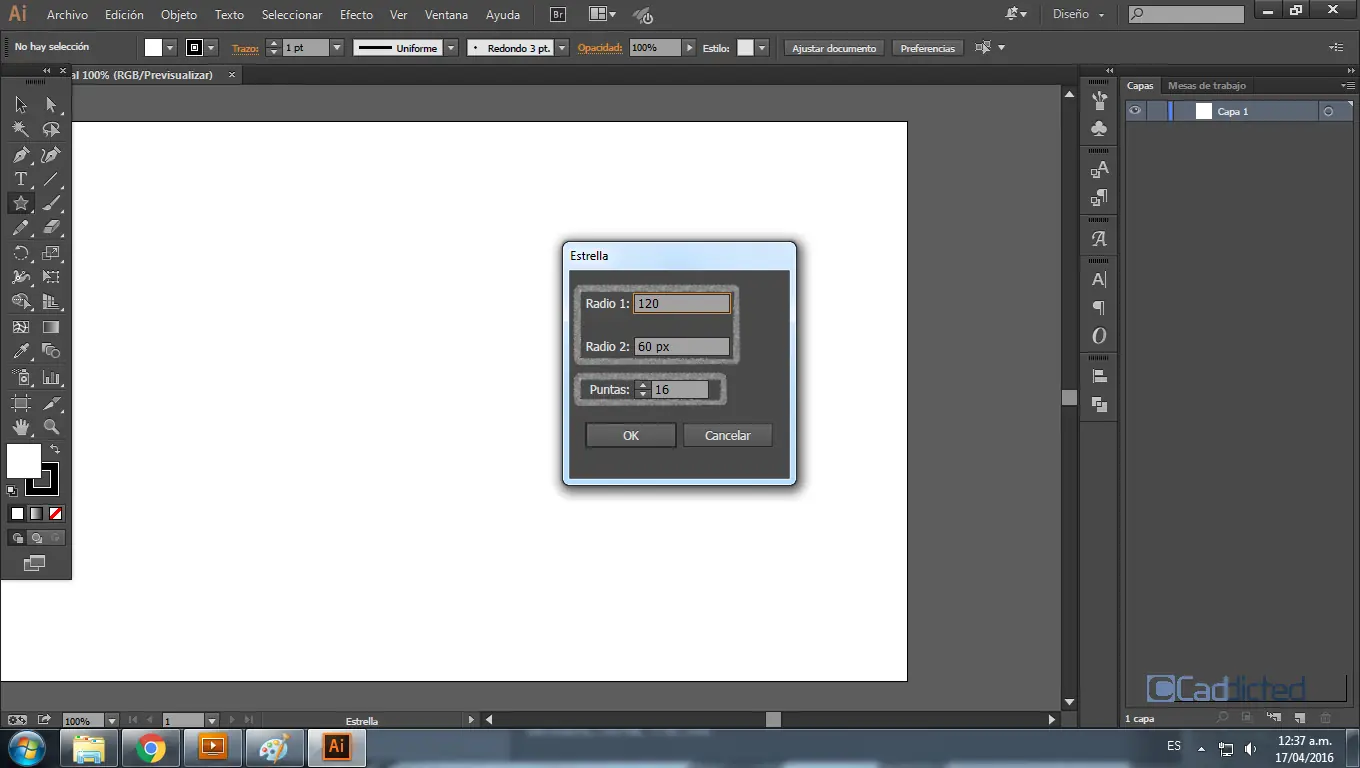This screenshot has height=768, width=1360.
Task: Expand the Opacidad slider arrow
Action: pos(689,48)
